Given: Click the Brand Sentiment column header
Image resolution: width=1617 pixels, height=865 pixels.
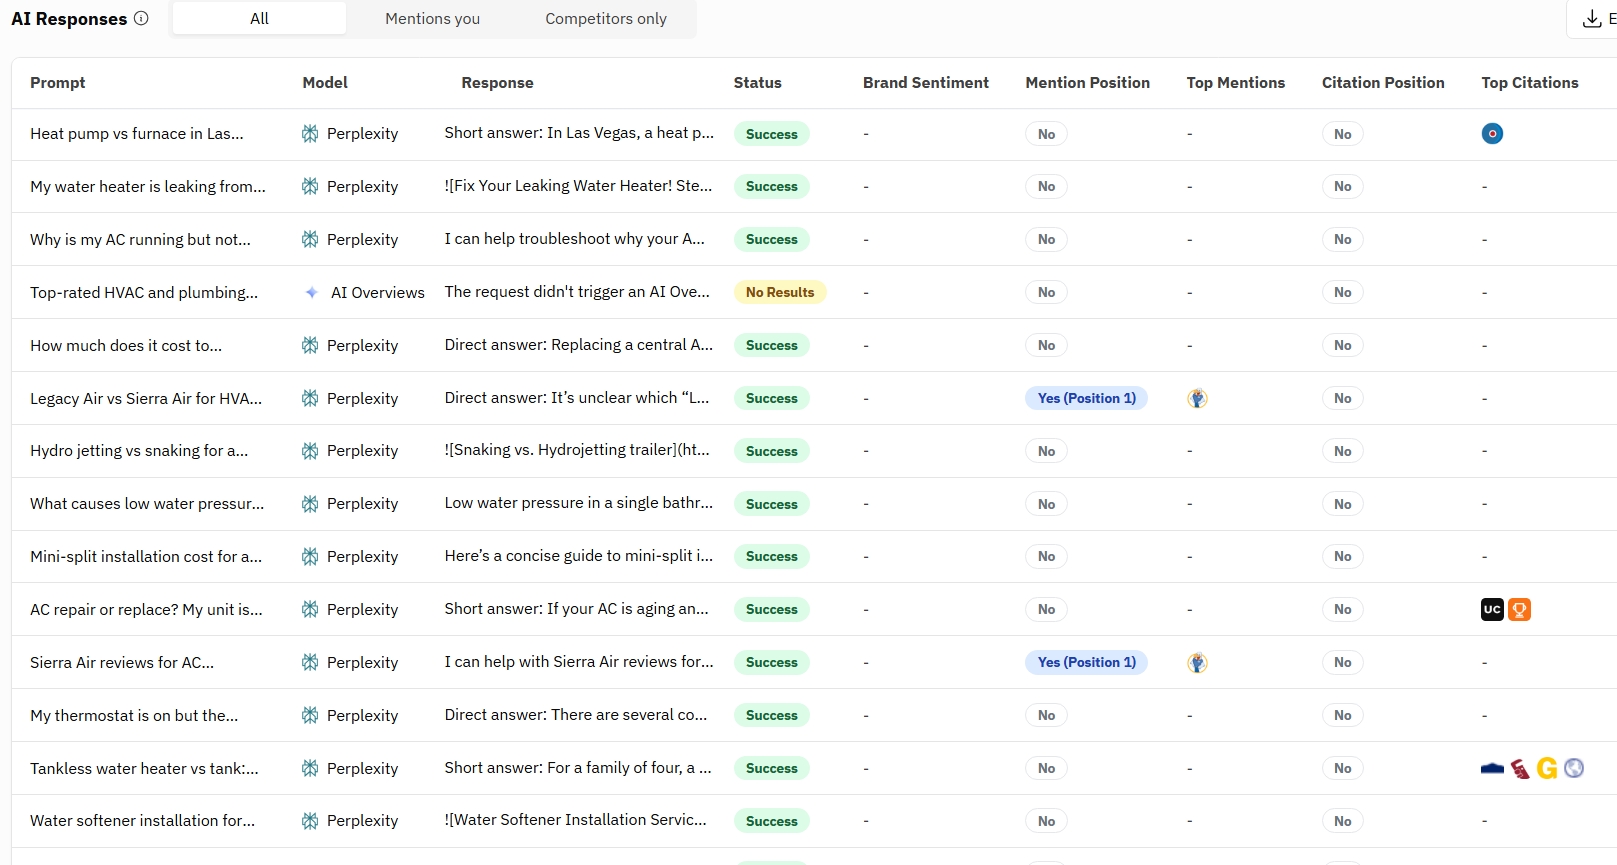Looking at the screenshot, I should 925,83.
